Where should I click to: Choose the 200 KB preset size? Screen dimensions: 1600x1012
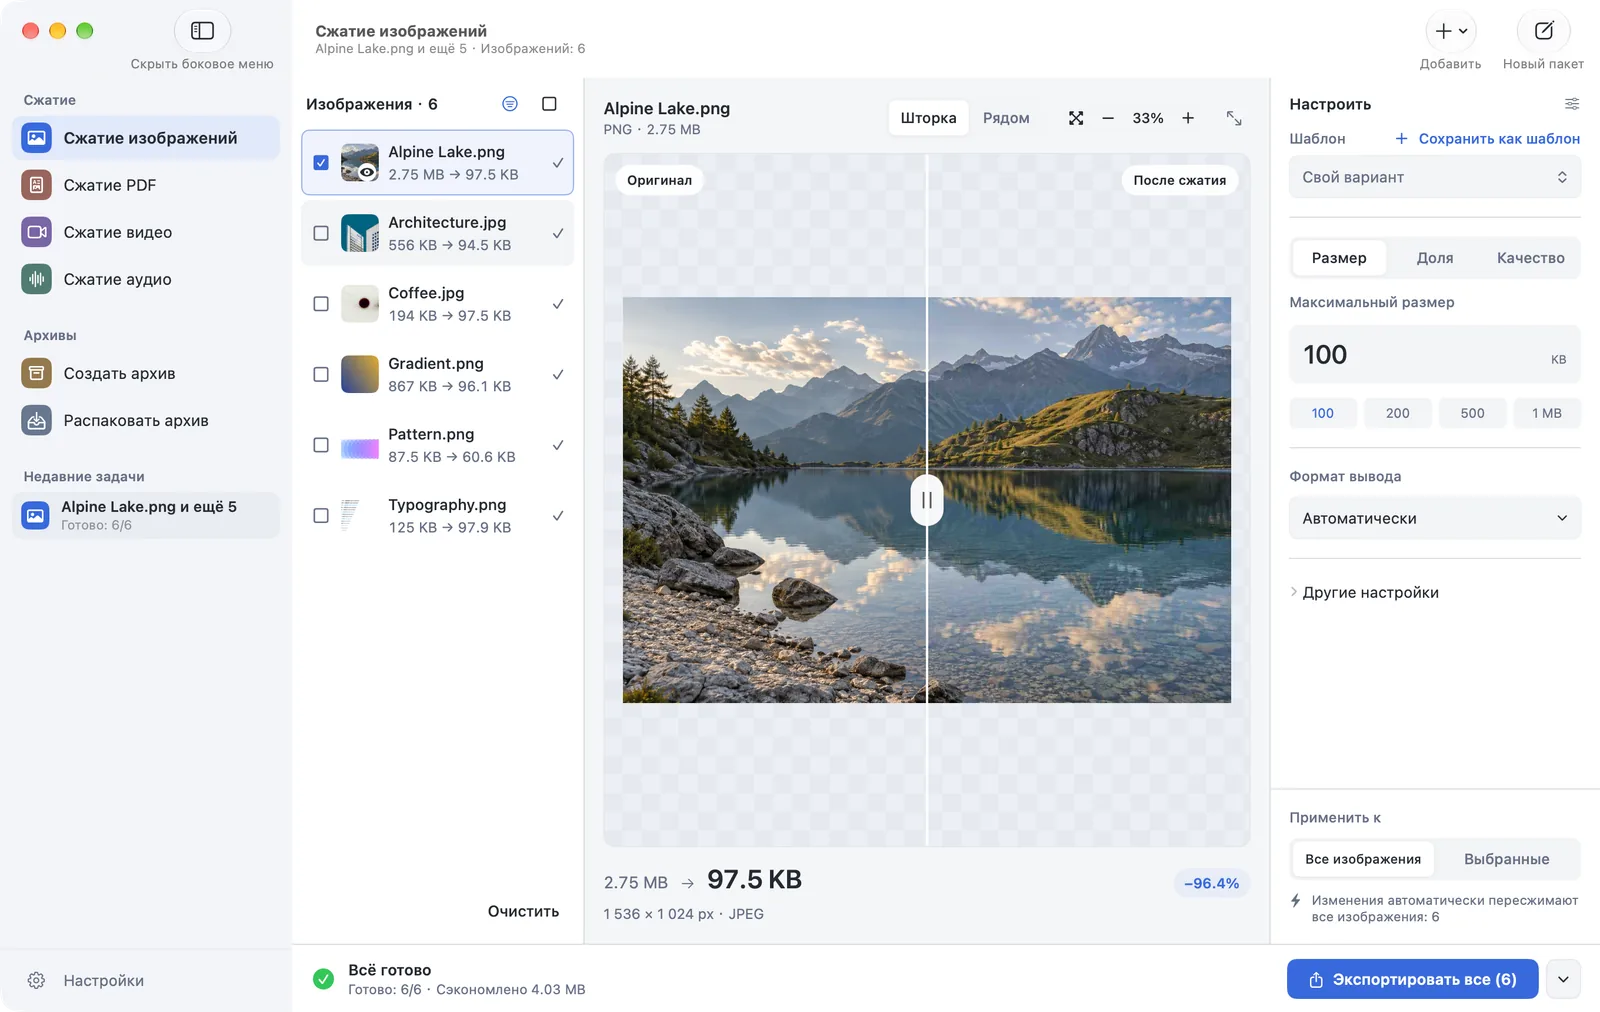click(x=1398, y=413)
